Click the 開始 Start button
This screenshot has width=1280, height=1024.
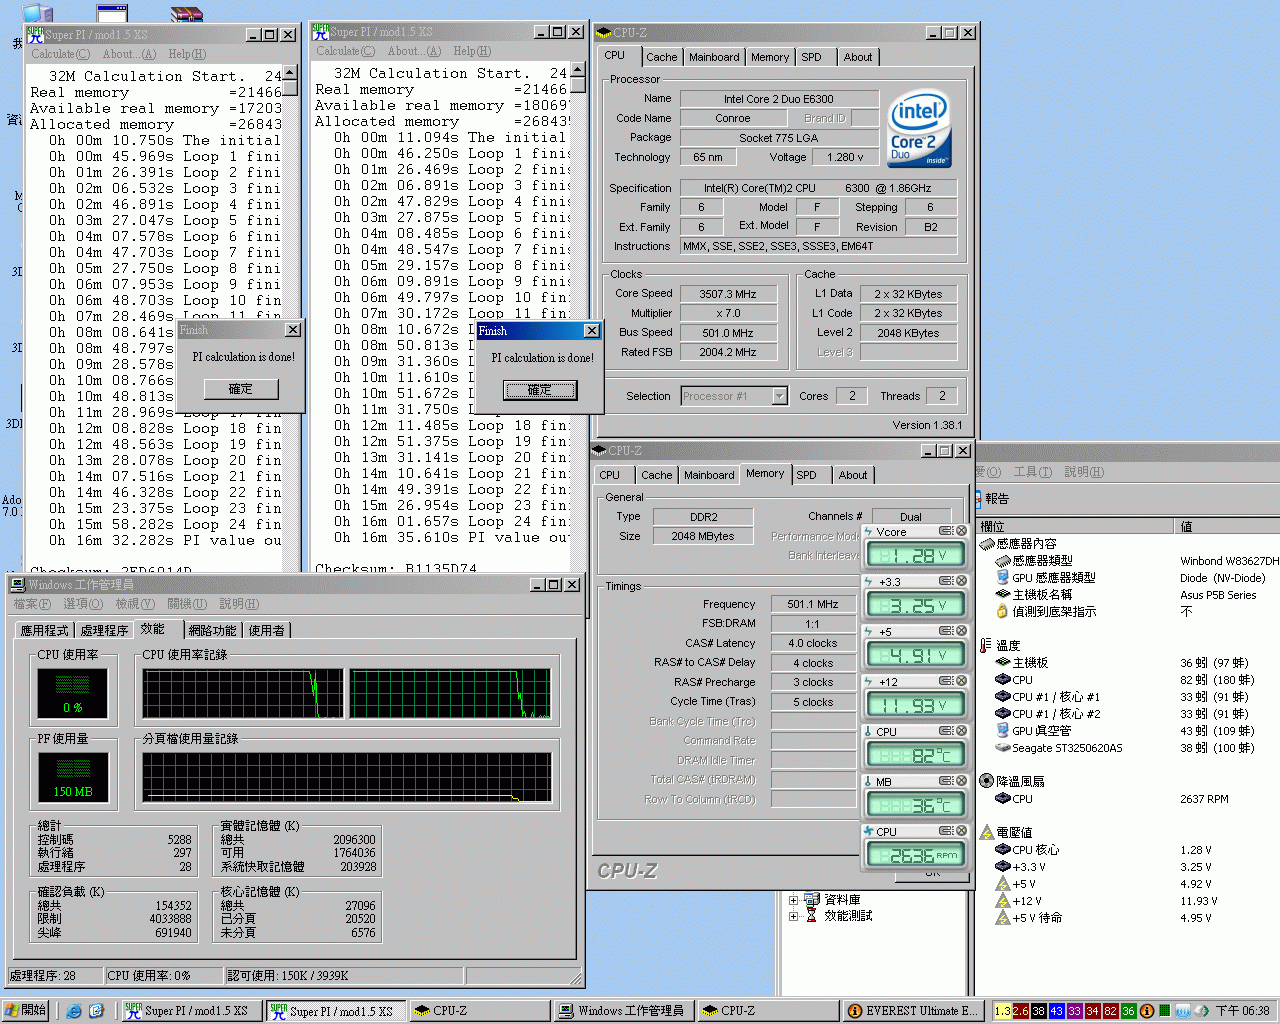tap(26, 1011)
